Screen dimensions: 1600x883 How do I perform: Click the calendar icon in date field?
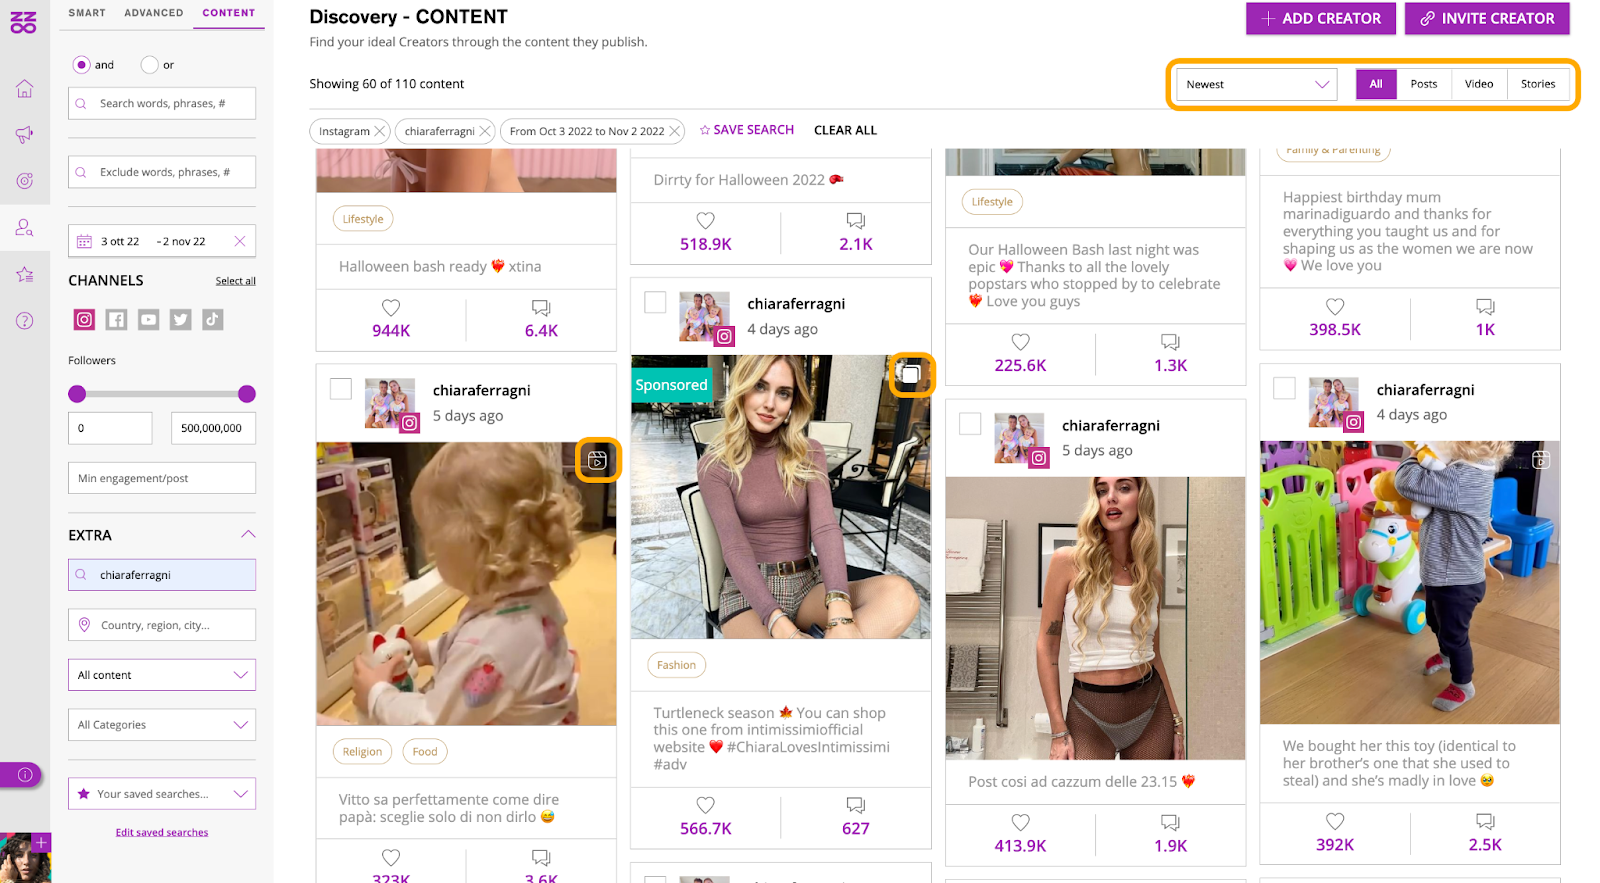(x=85, y=241)
